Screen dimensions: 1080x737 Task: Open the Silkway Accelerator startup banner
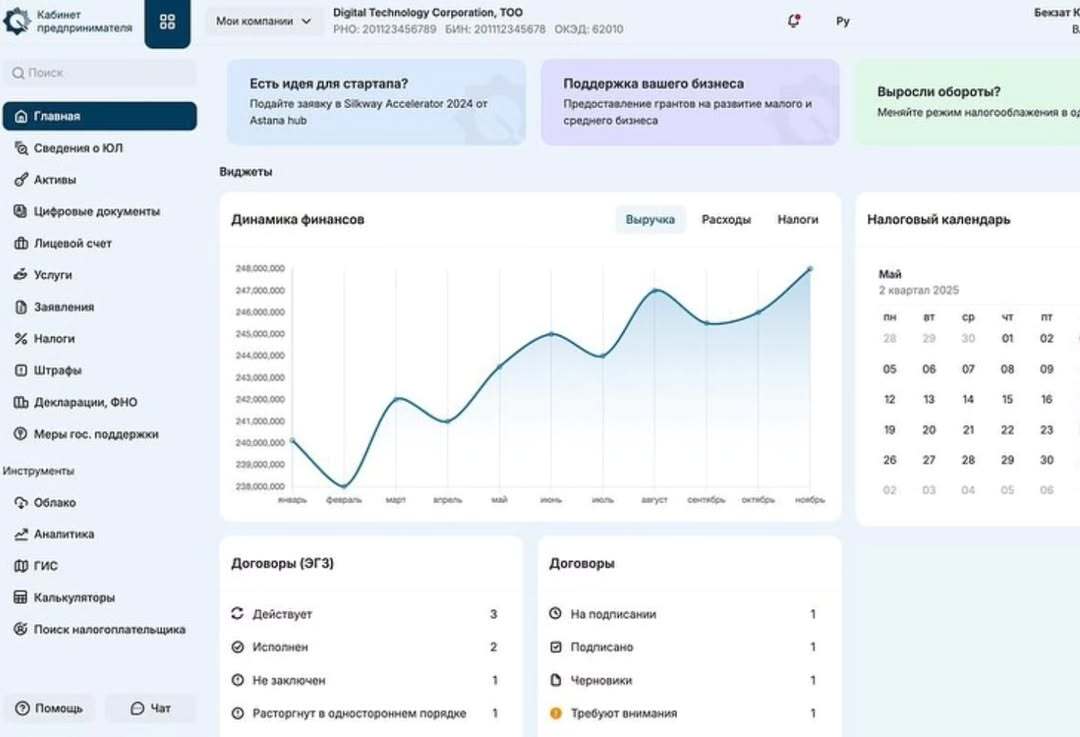pos(375,102)
